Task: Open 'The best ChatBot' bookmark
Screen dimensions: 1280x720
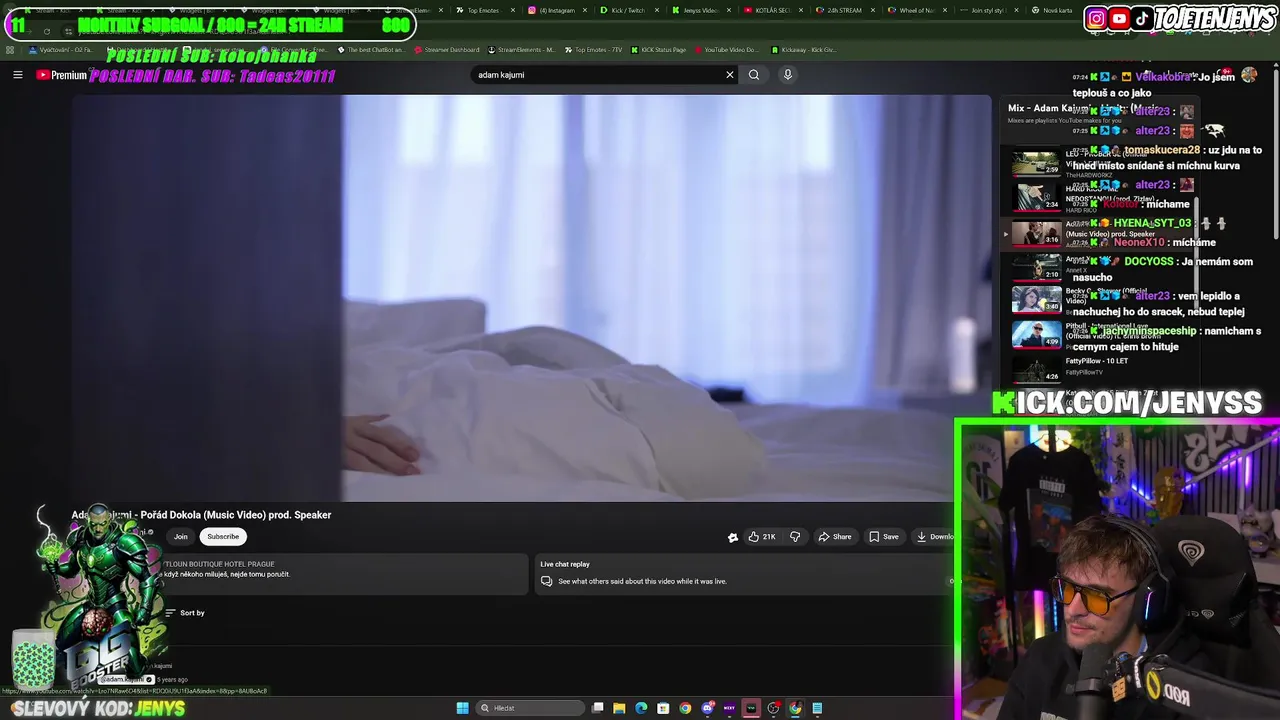Action: (x=371, y=49)
